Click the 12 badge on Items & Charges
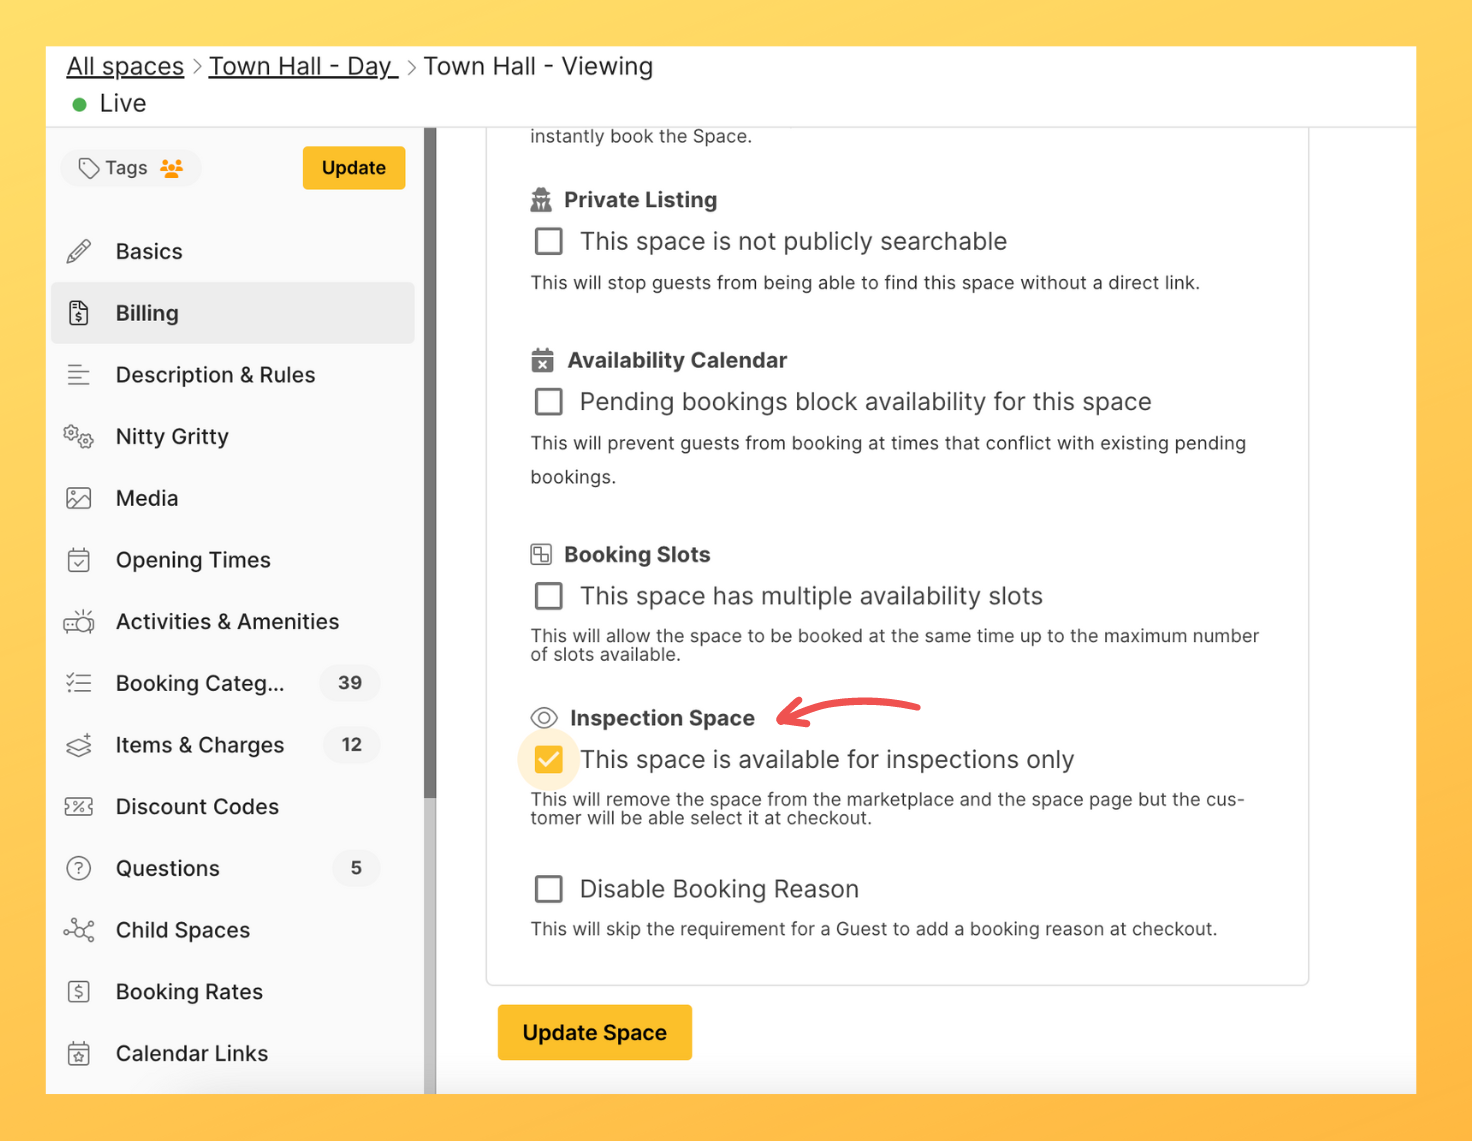The image size is (1472, 1141). coord(352,745)
